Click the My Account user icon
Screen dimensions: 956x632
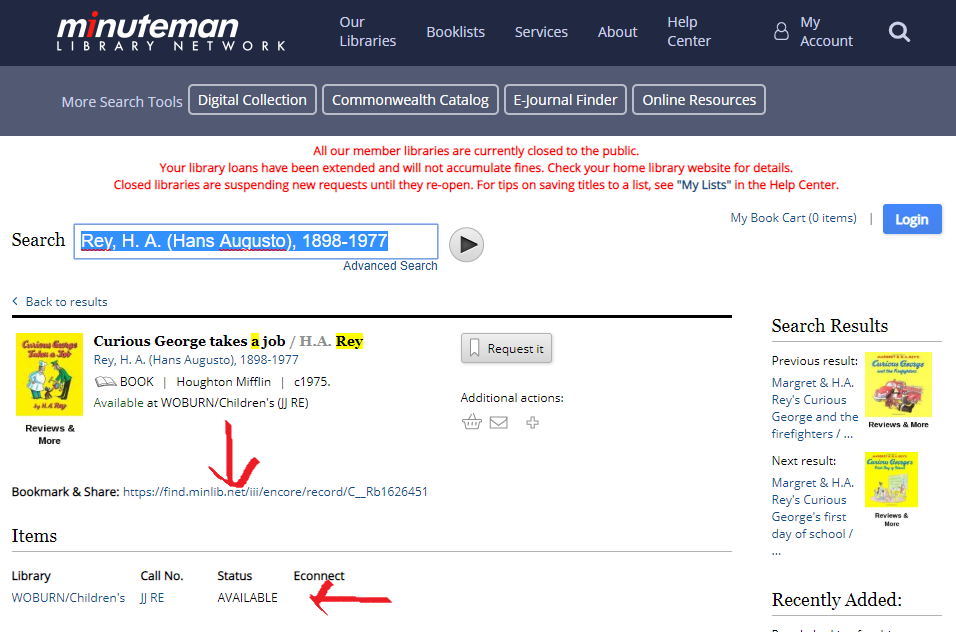click(x=781, y=32)
